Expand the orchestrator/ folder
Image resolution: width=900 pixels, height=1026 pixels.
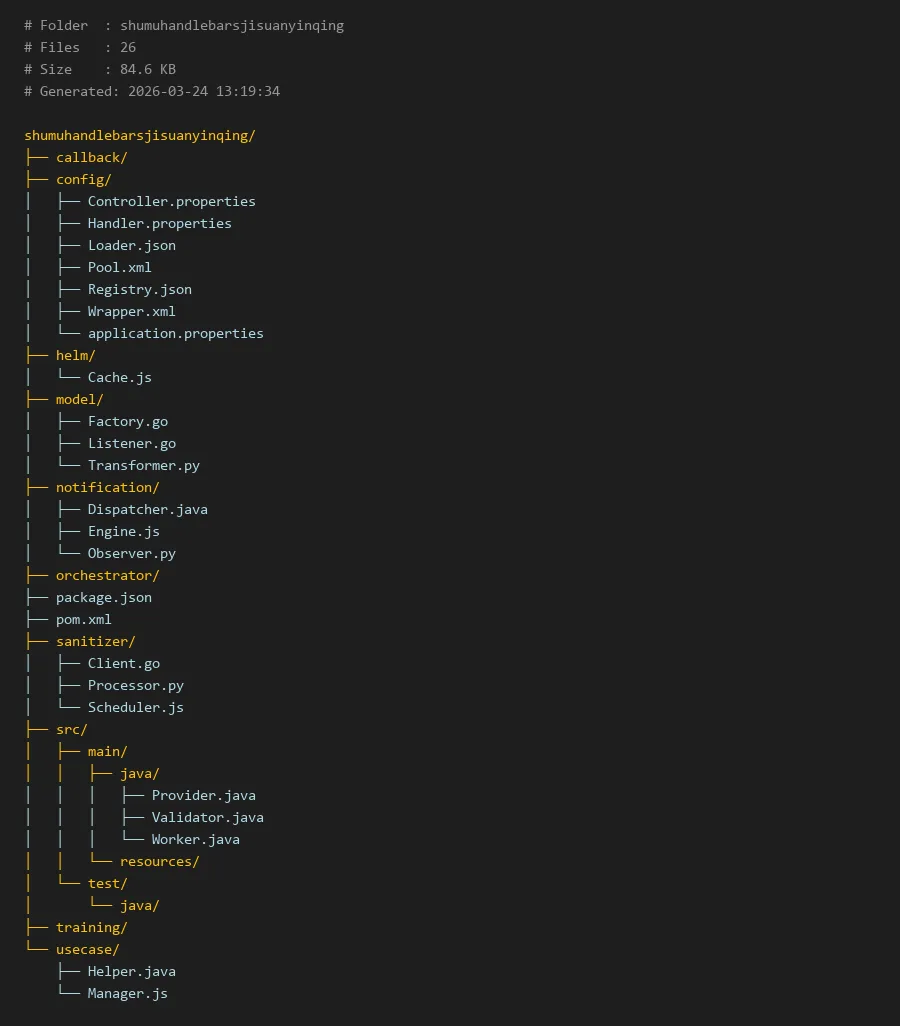[x=107, y=575]
